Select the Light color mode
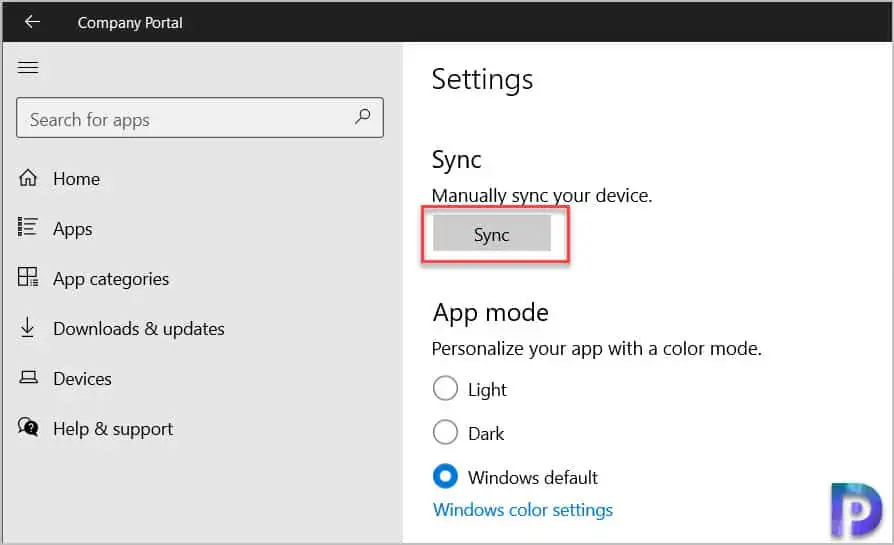Screen dimensions: 894x545 point(445,389)
